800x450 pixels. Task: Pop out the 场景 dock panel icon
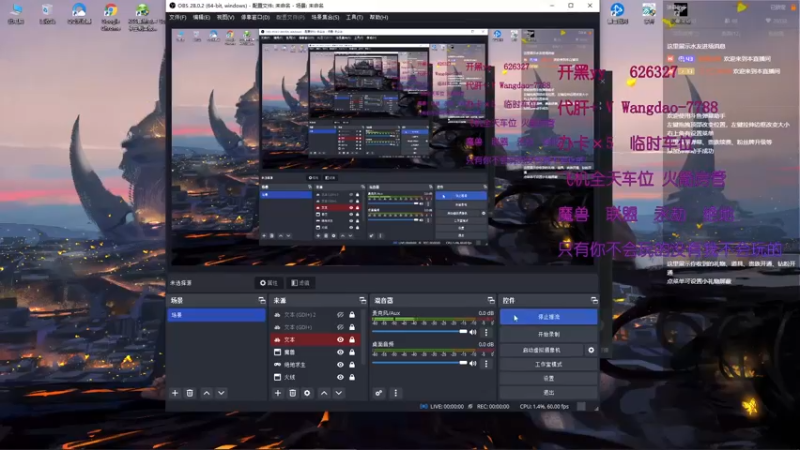click(262, 300)
